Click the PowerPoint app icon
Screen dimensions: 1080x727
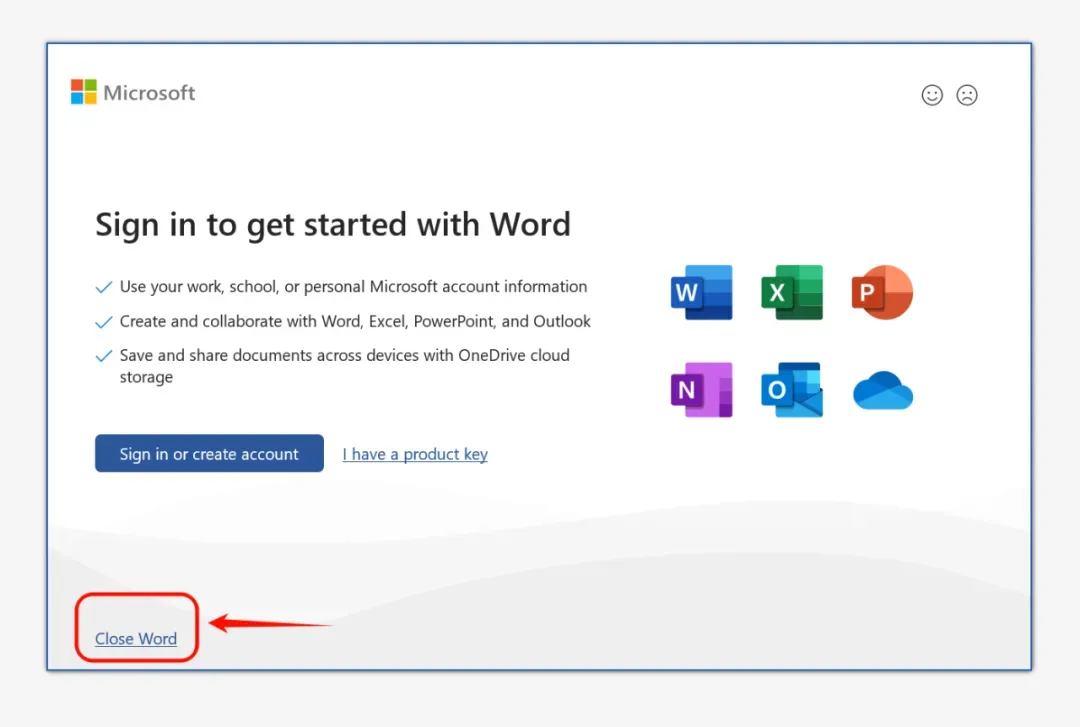[x=882, y=292]
